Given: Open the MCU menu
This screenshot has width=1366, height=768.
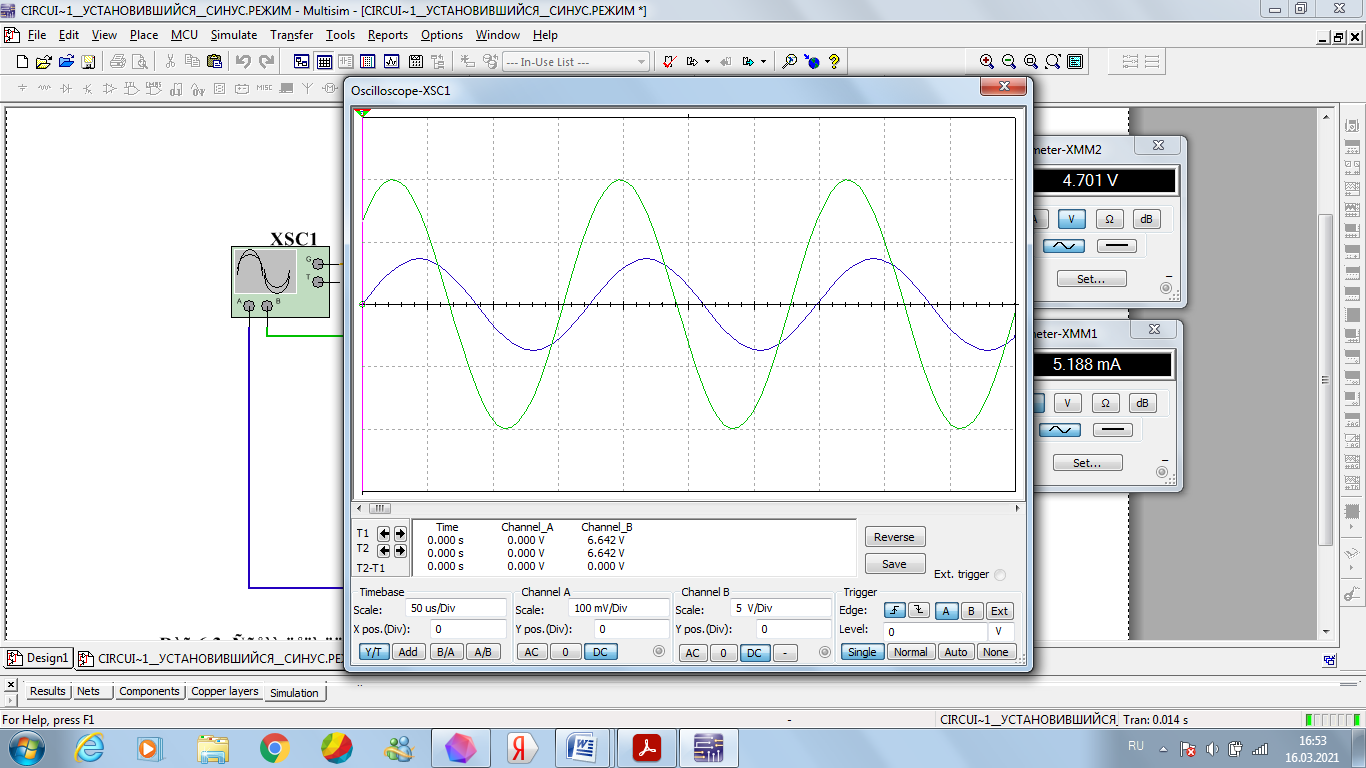Looking at the screenshot, I should pos(184,34).
